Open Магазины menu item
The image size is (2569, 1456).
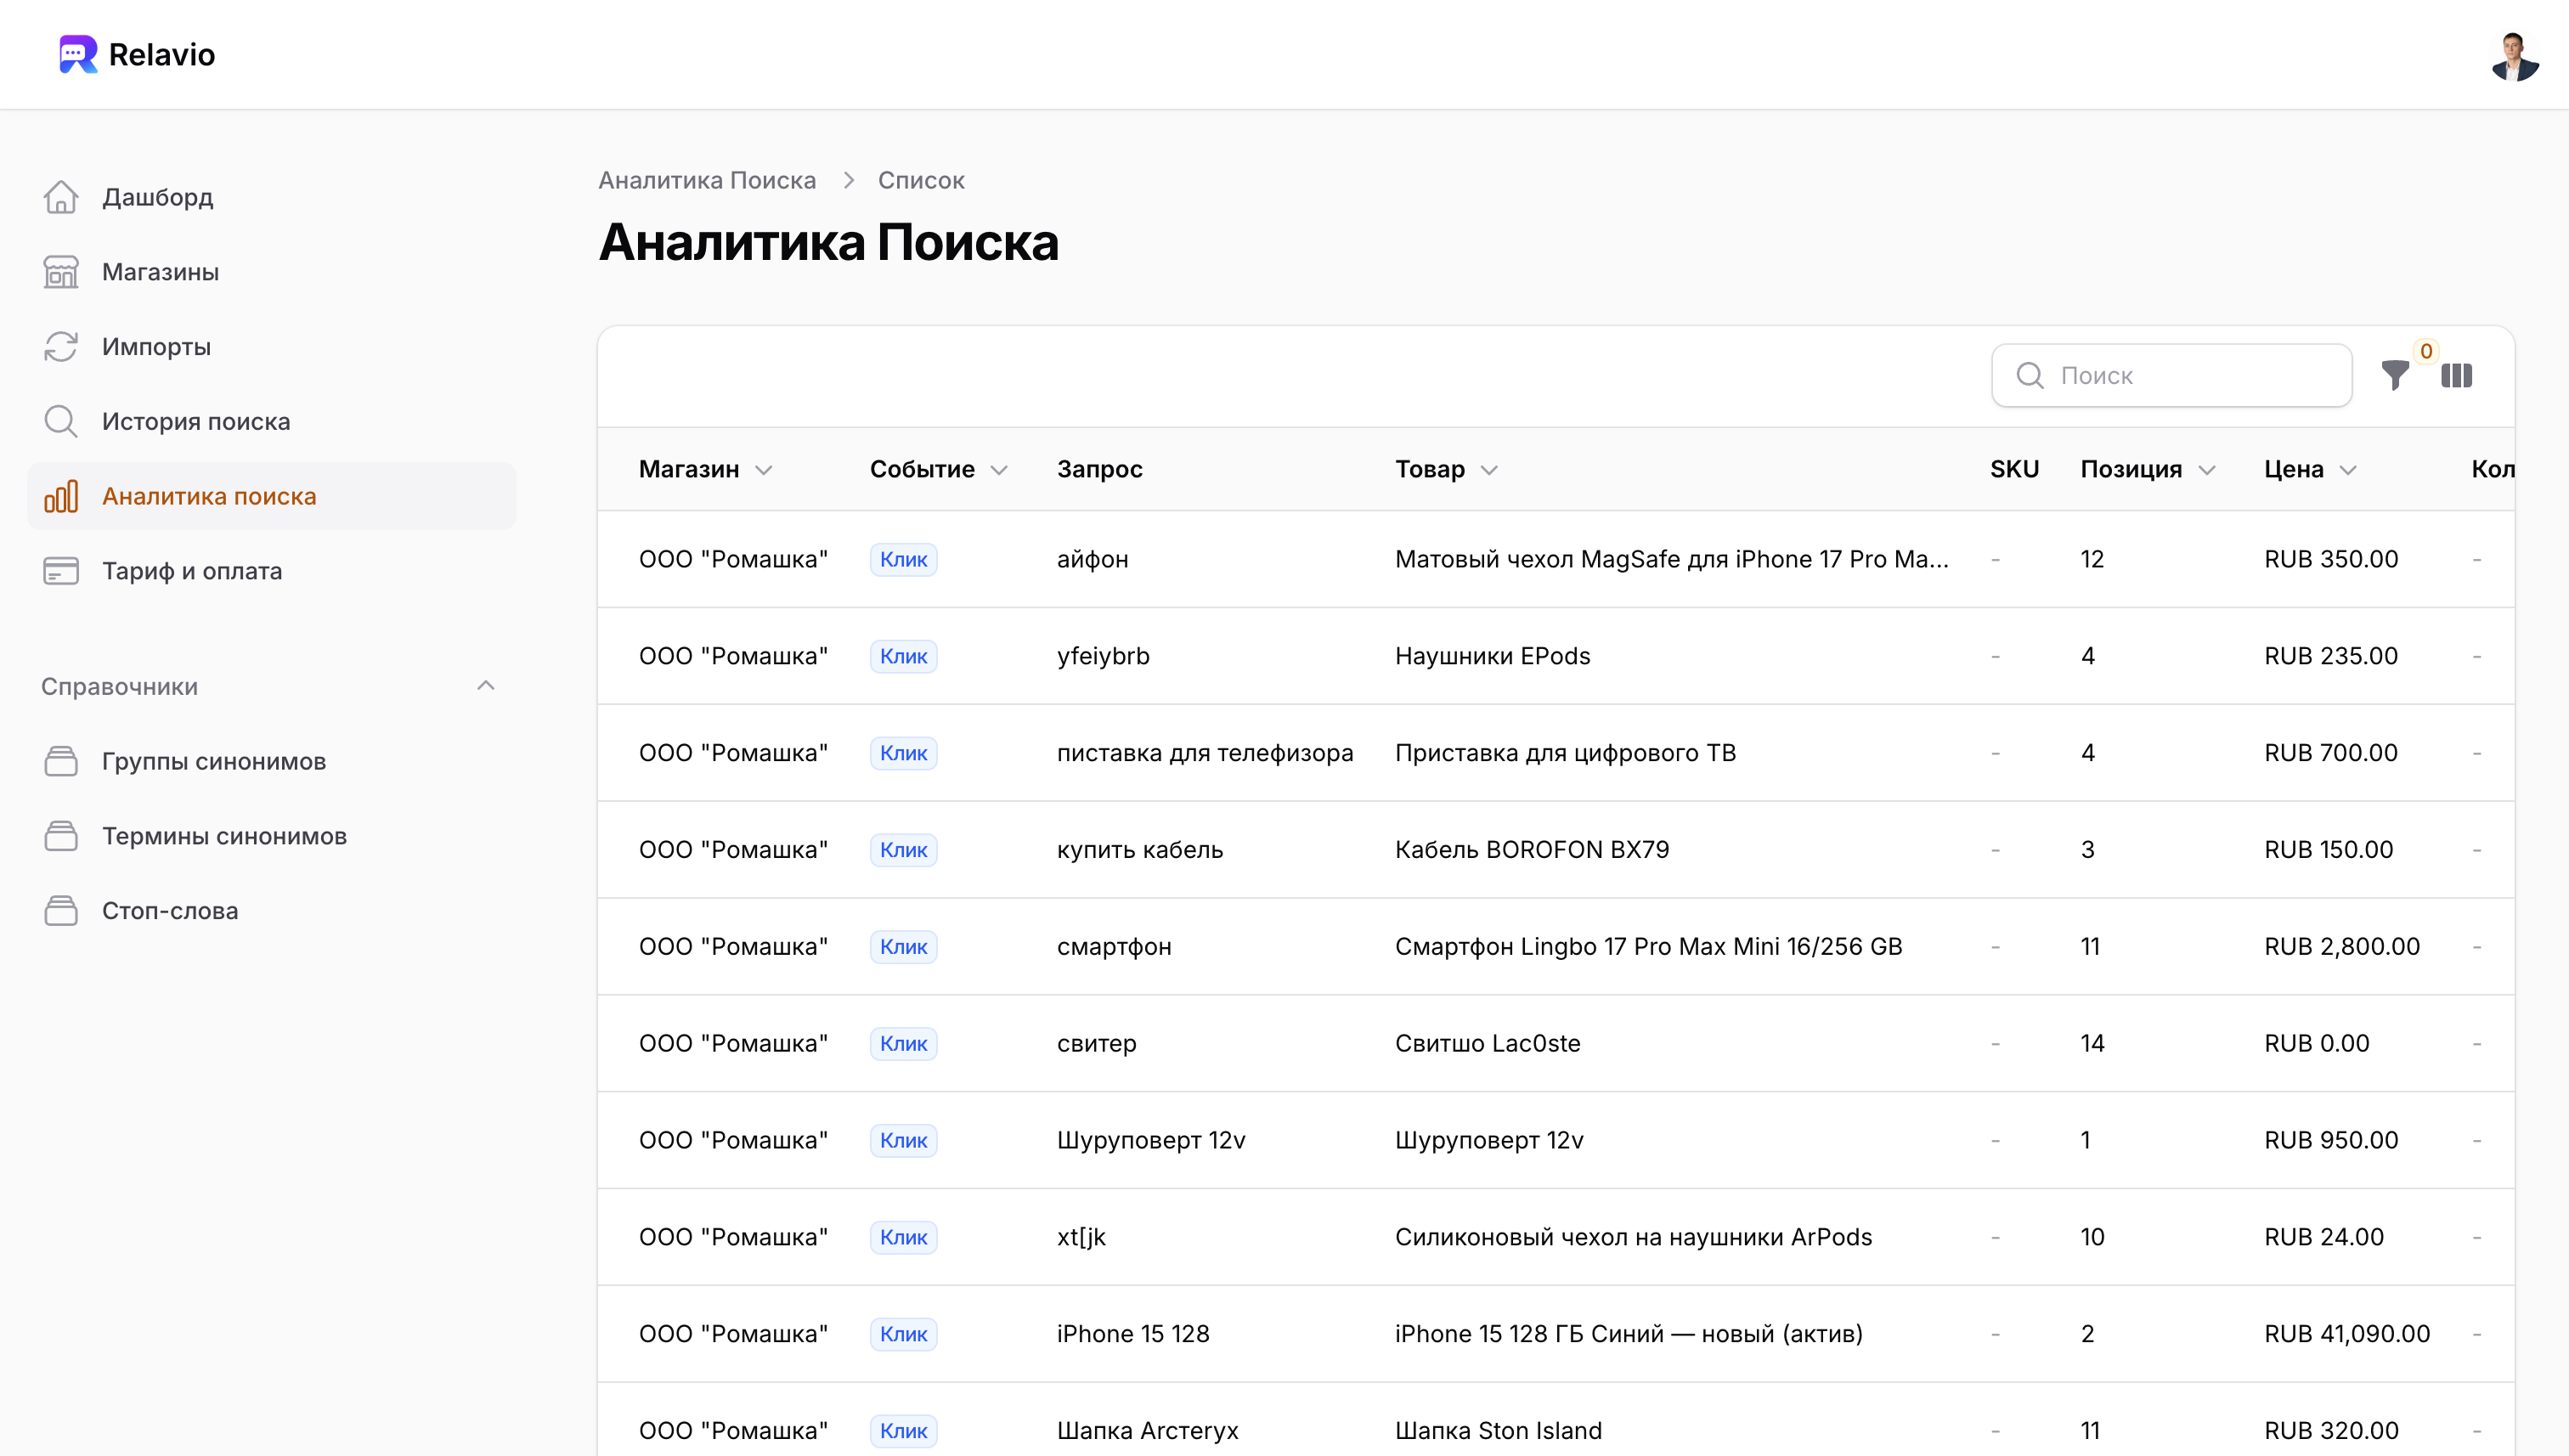point(271,272)
